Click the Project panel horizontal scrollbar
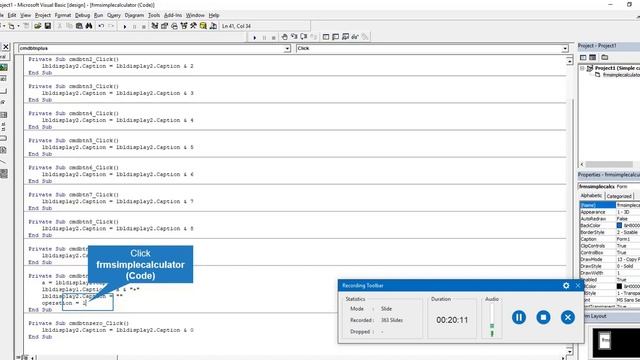The width and height of the screenshot is (640, 360). (609, 164)
